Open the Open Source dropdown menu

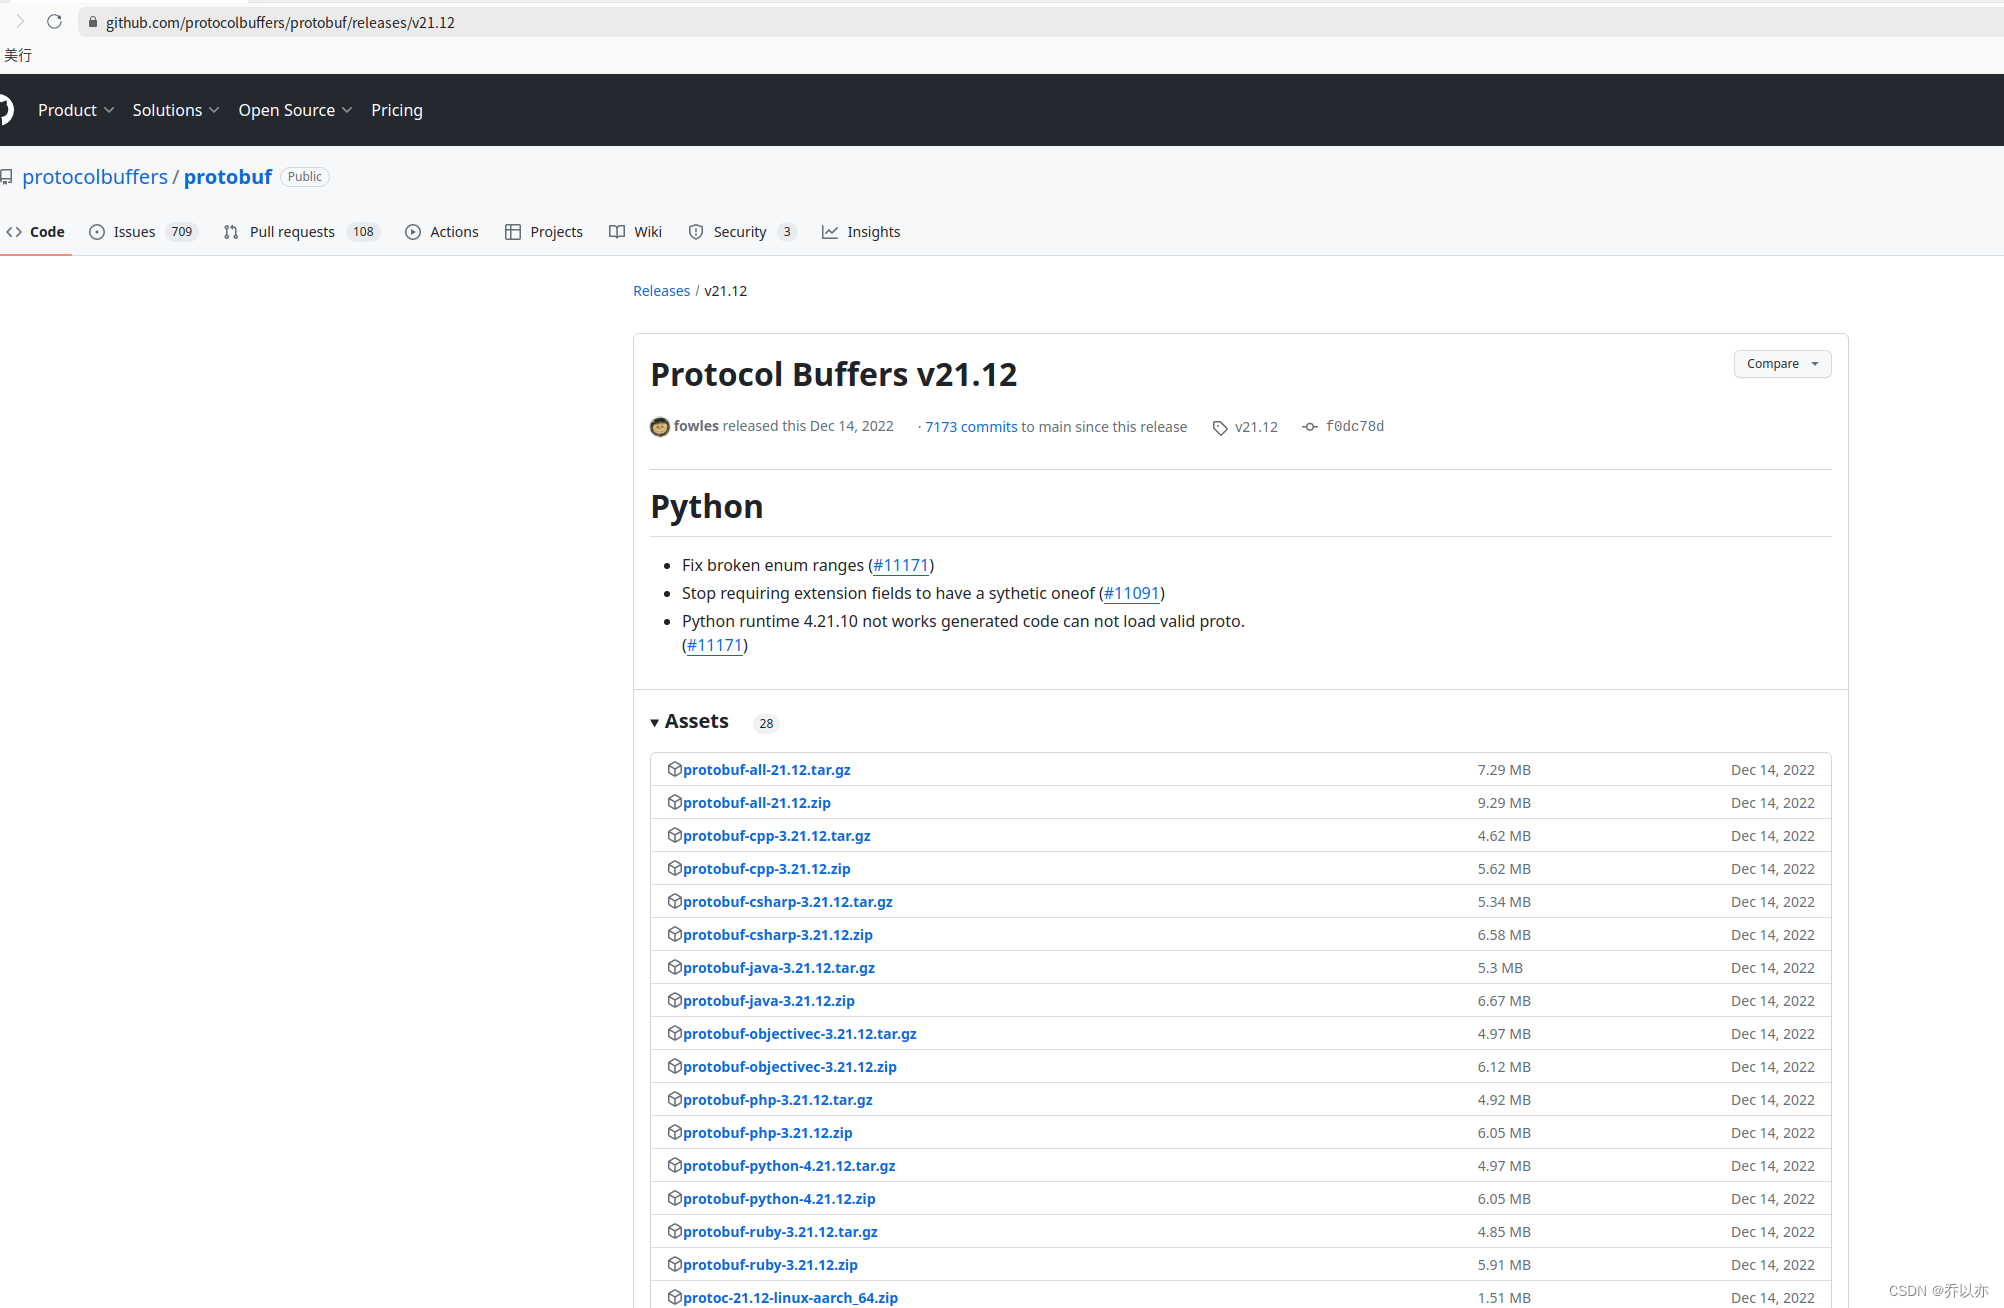[295, 110]
